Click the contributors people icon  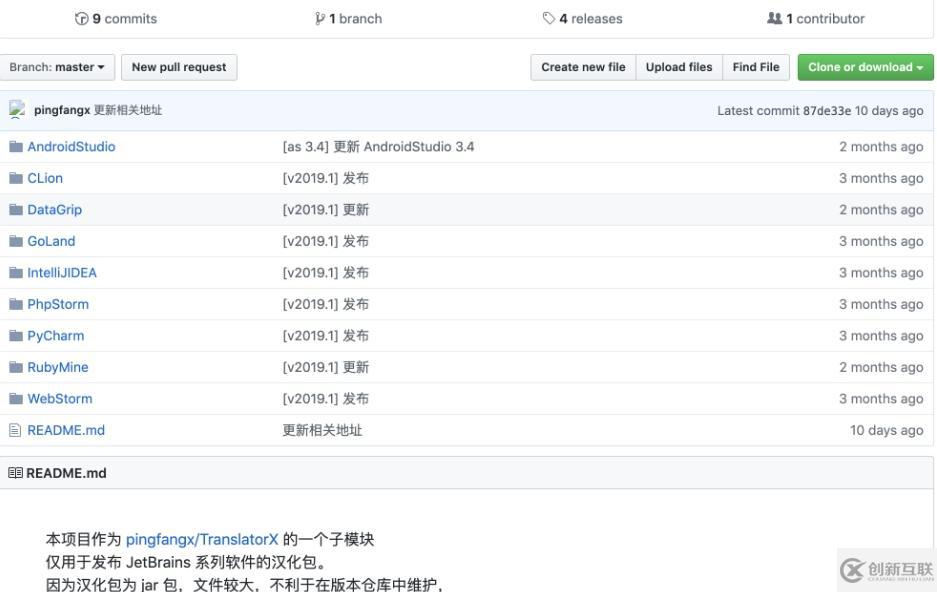[774, 19]
